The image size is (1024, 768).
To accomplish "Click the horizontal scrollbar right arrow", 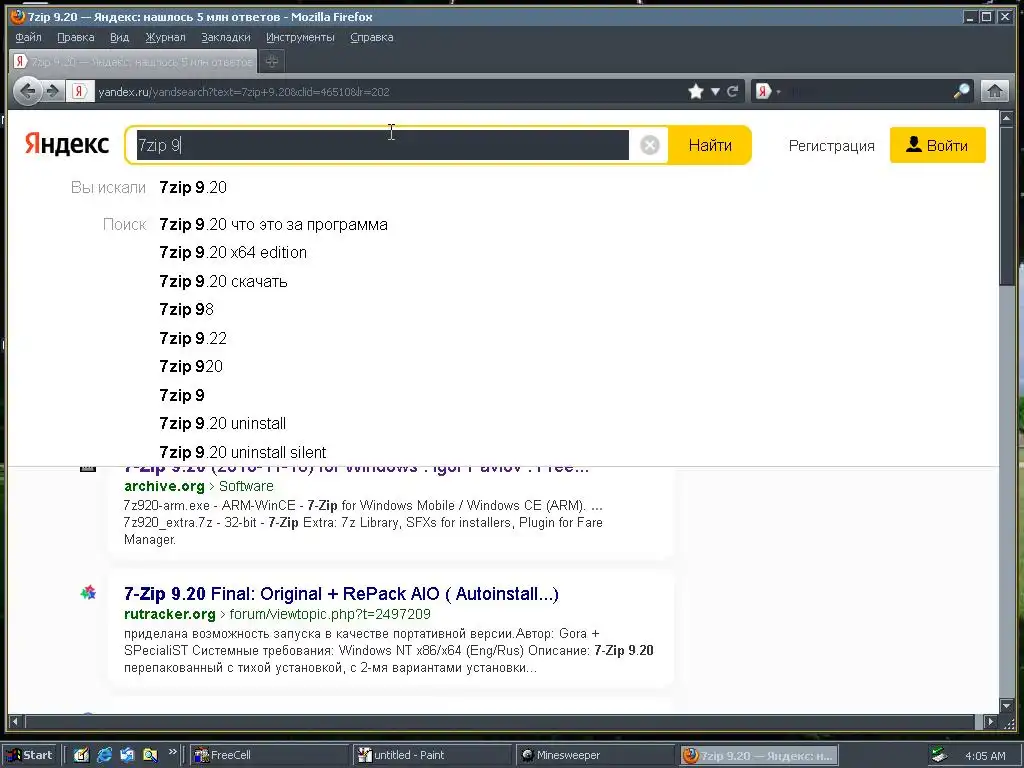I will point(990,722).
